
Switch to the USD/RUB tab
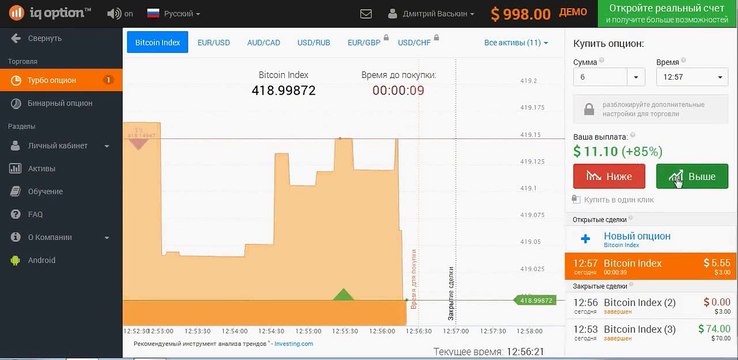[313, 43]
